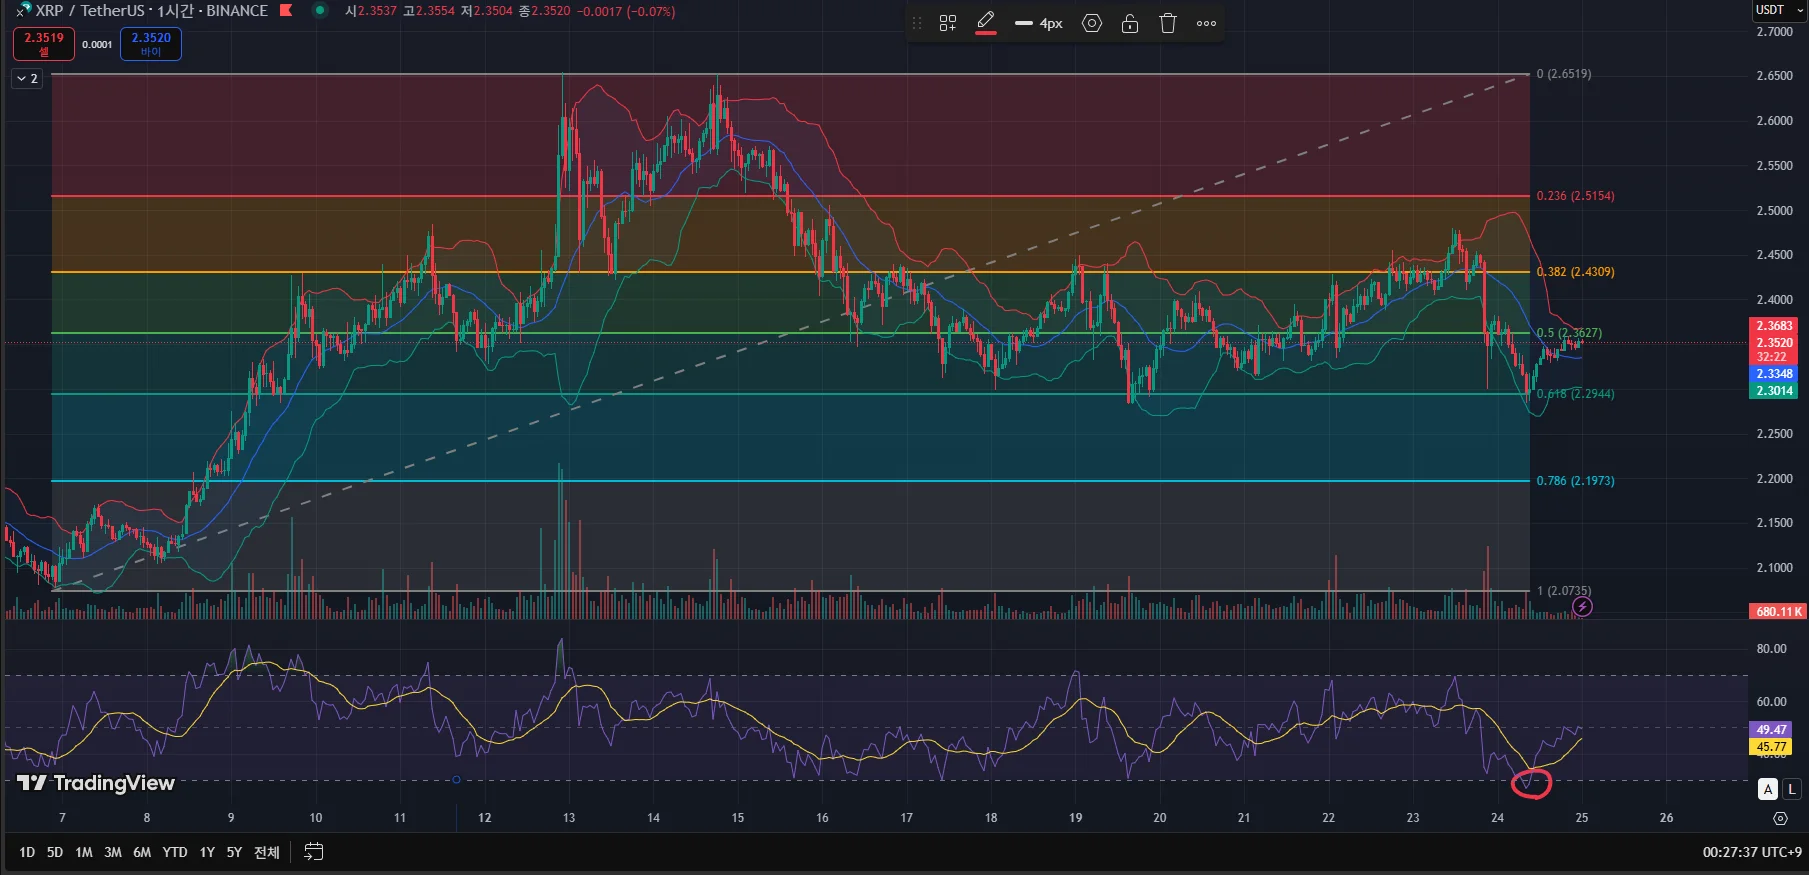
Task: Open timezone menu showing 00:27:37 UTC+9
Action: click(1752, 853)
